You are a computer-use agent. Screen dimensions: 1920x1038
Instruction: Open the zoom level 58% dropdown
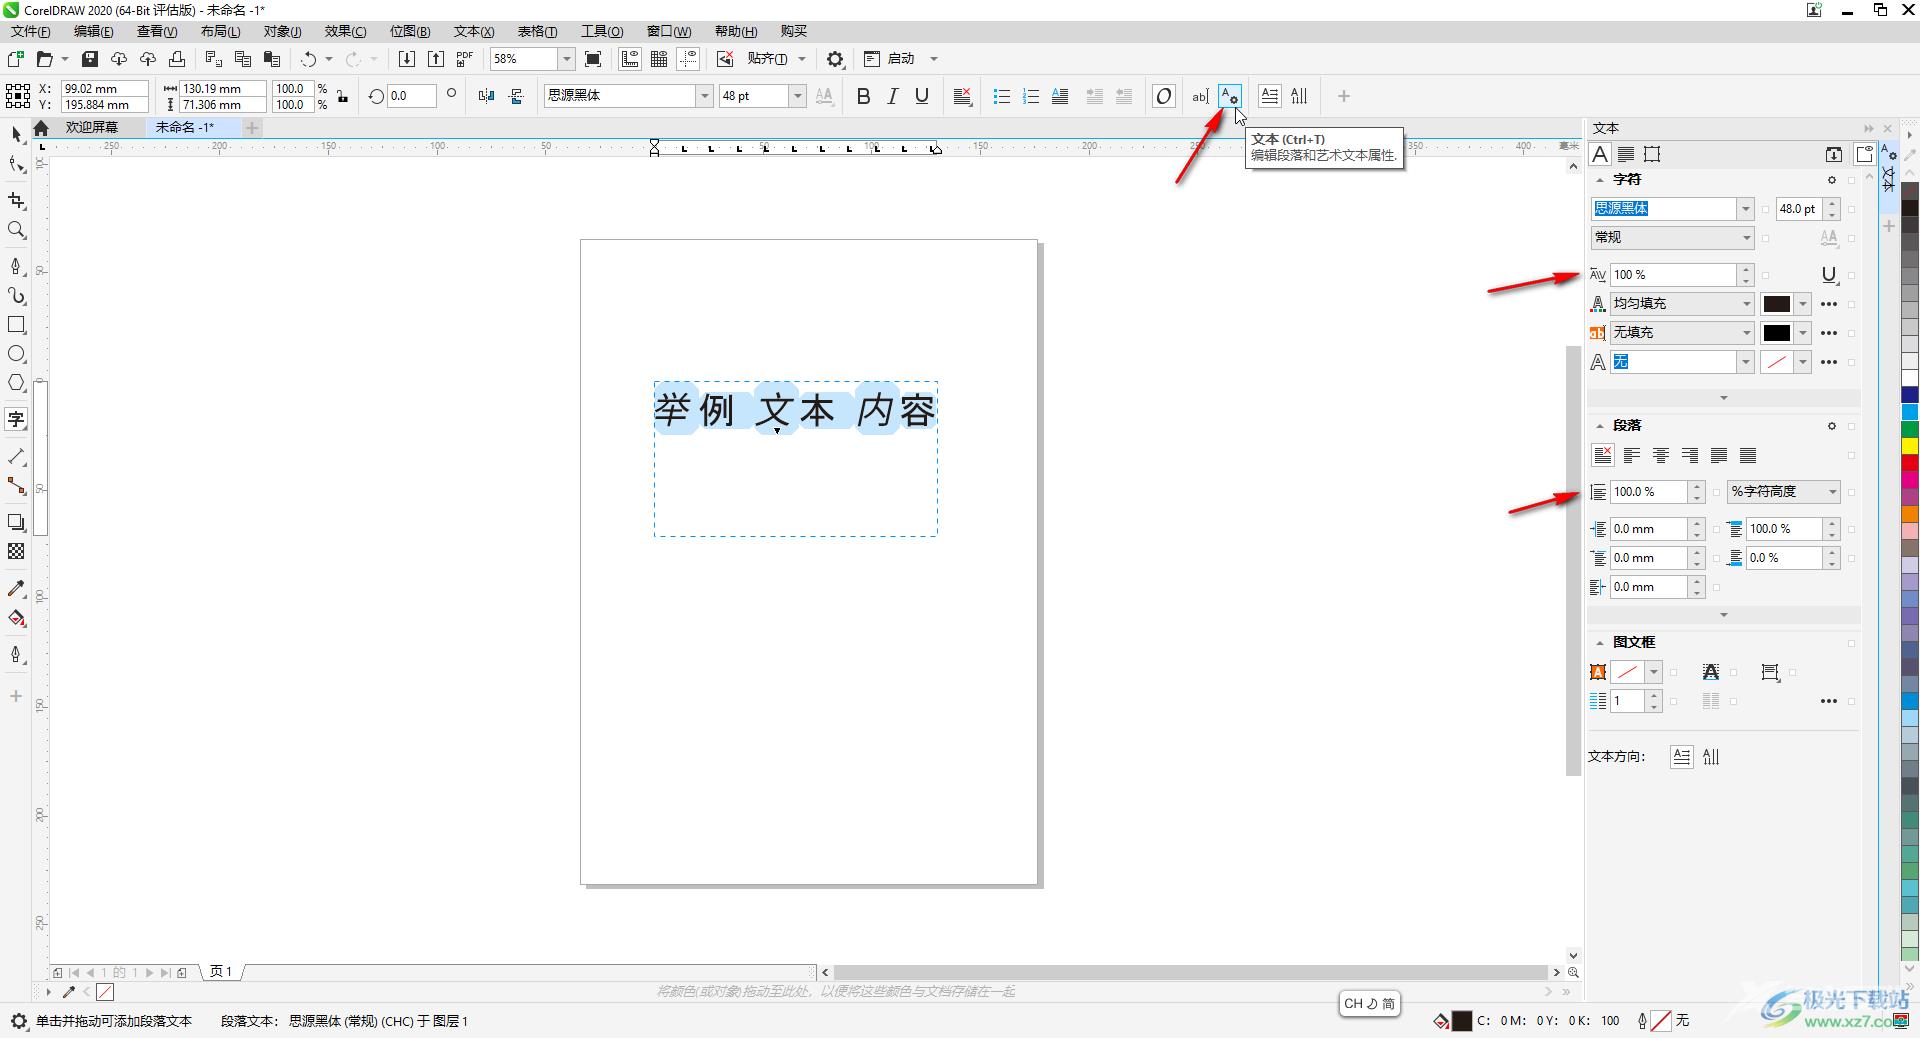pos(566,59)
